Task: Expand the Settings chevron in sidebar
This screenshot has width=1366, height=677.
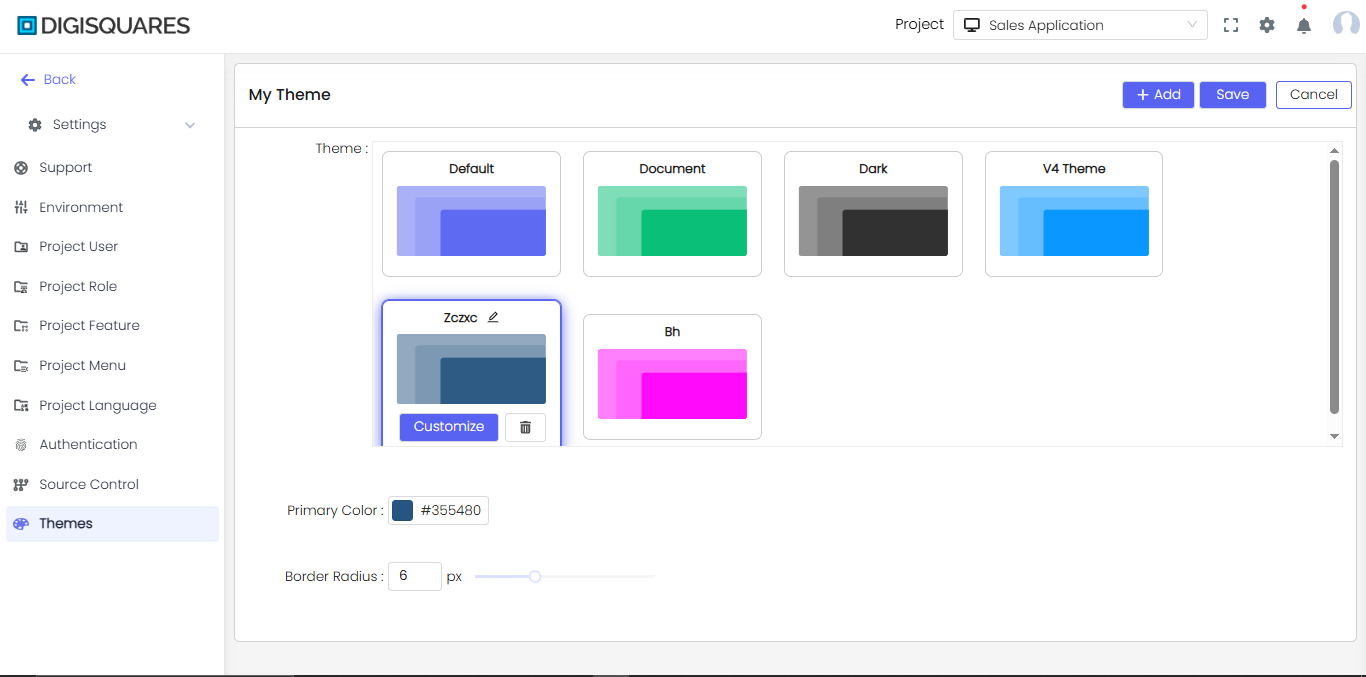Action: (190, 125)
